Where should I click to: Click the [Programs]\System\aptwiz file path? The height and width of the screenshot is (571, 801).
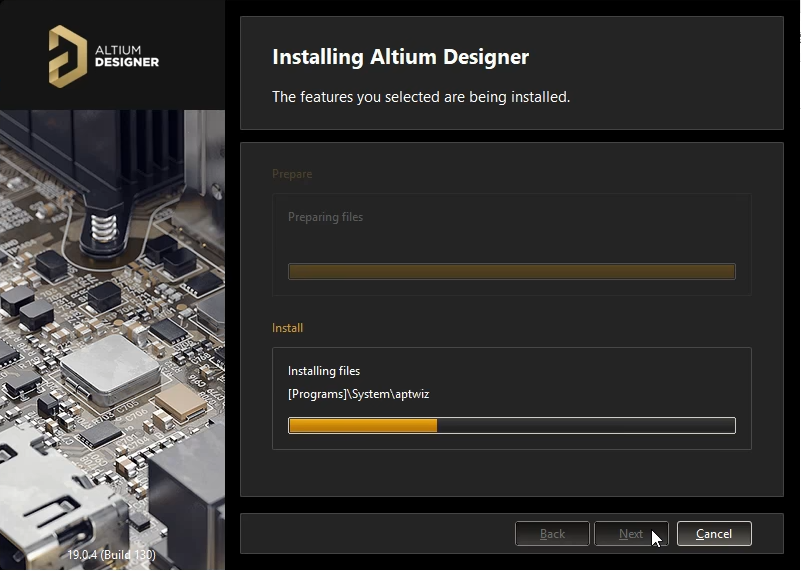click(358, 394)
